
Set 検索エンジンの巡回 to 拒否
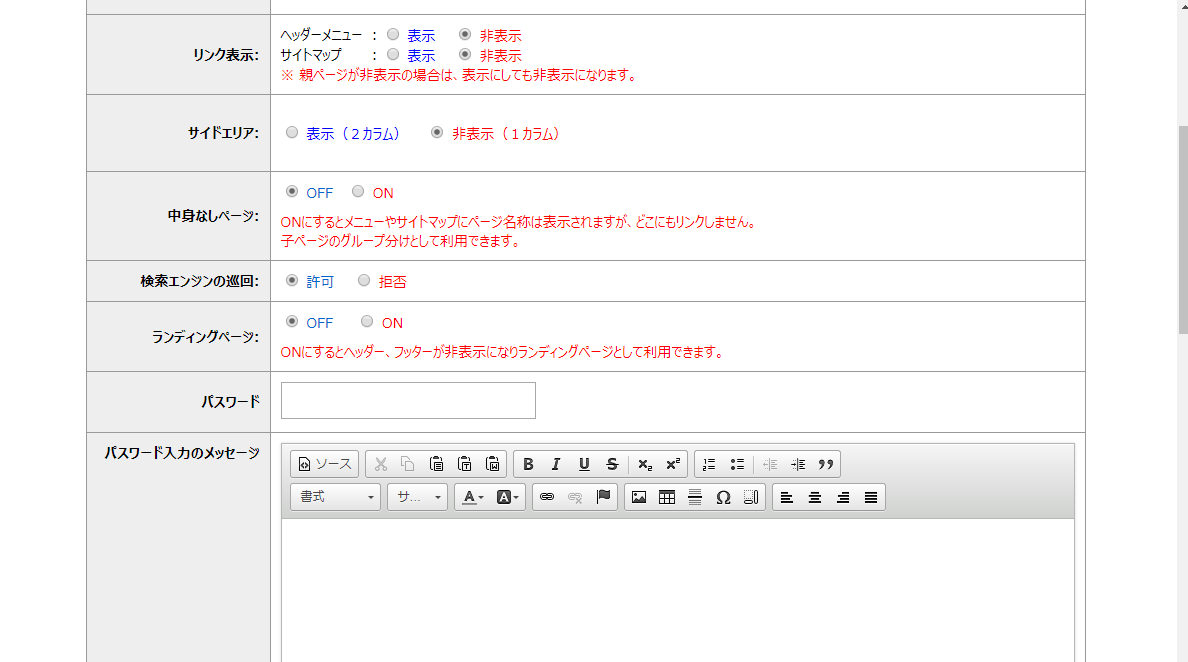[x=364, y=281]
